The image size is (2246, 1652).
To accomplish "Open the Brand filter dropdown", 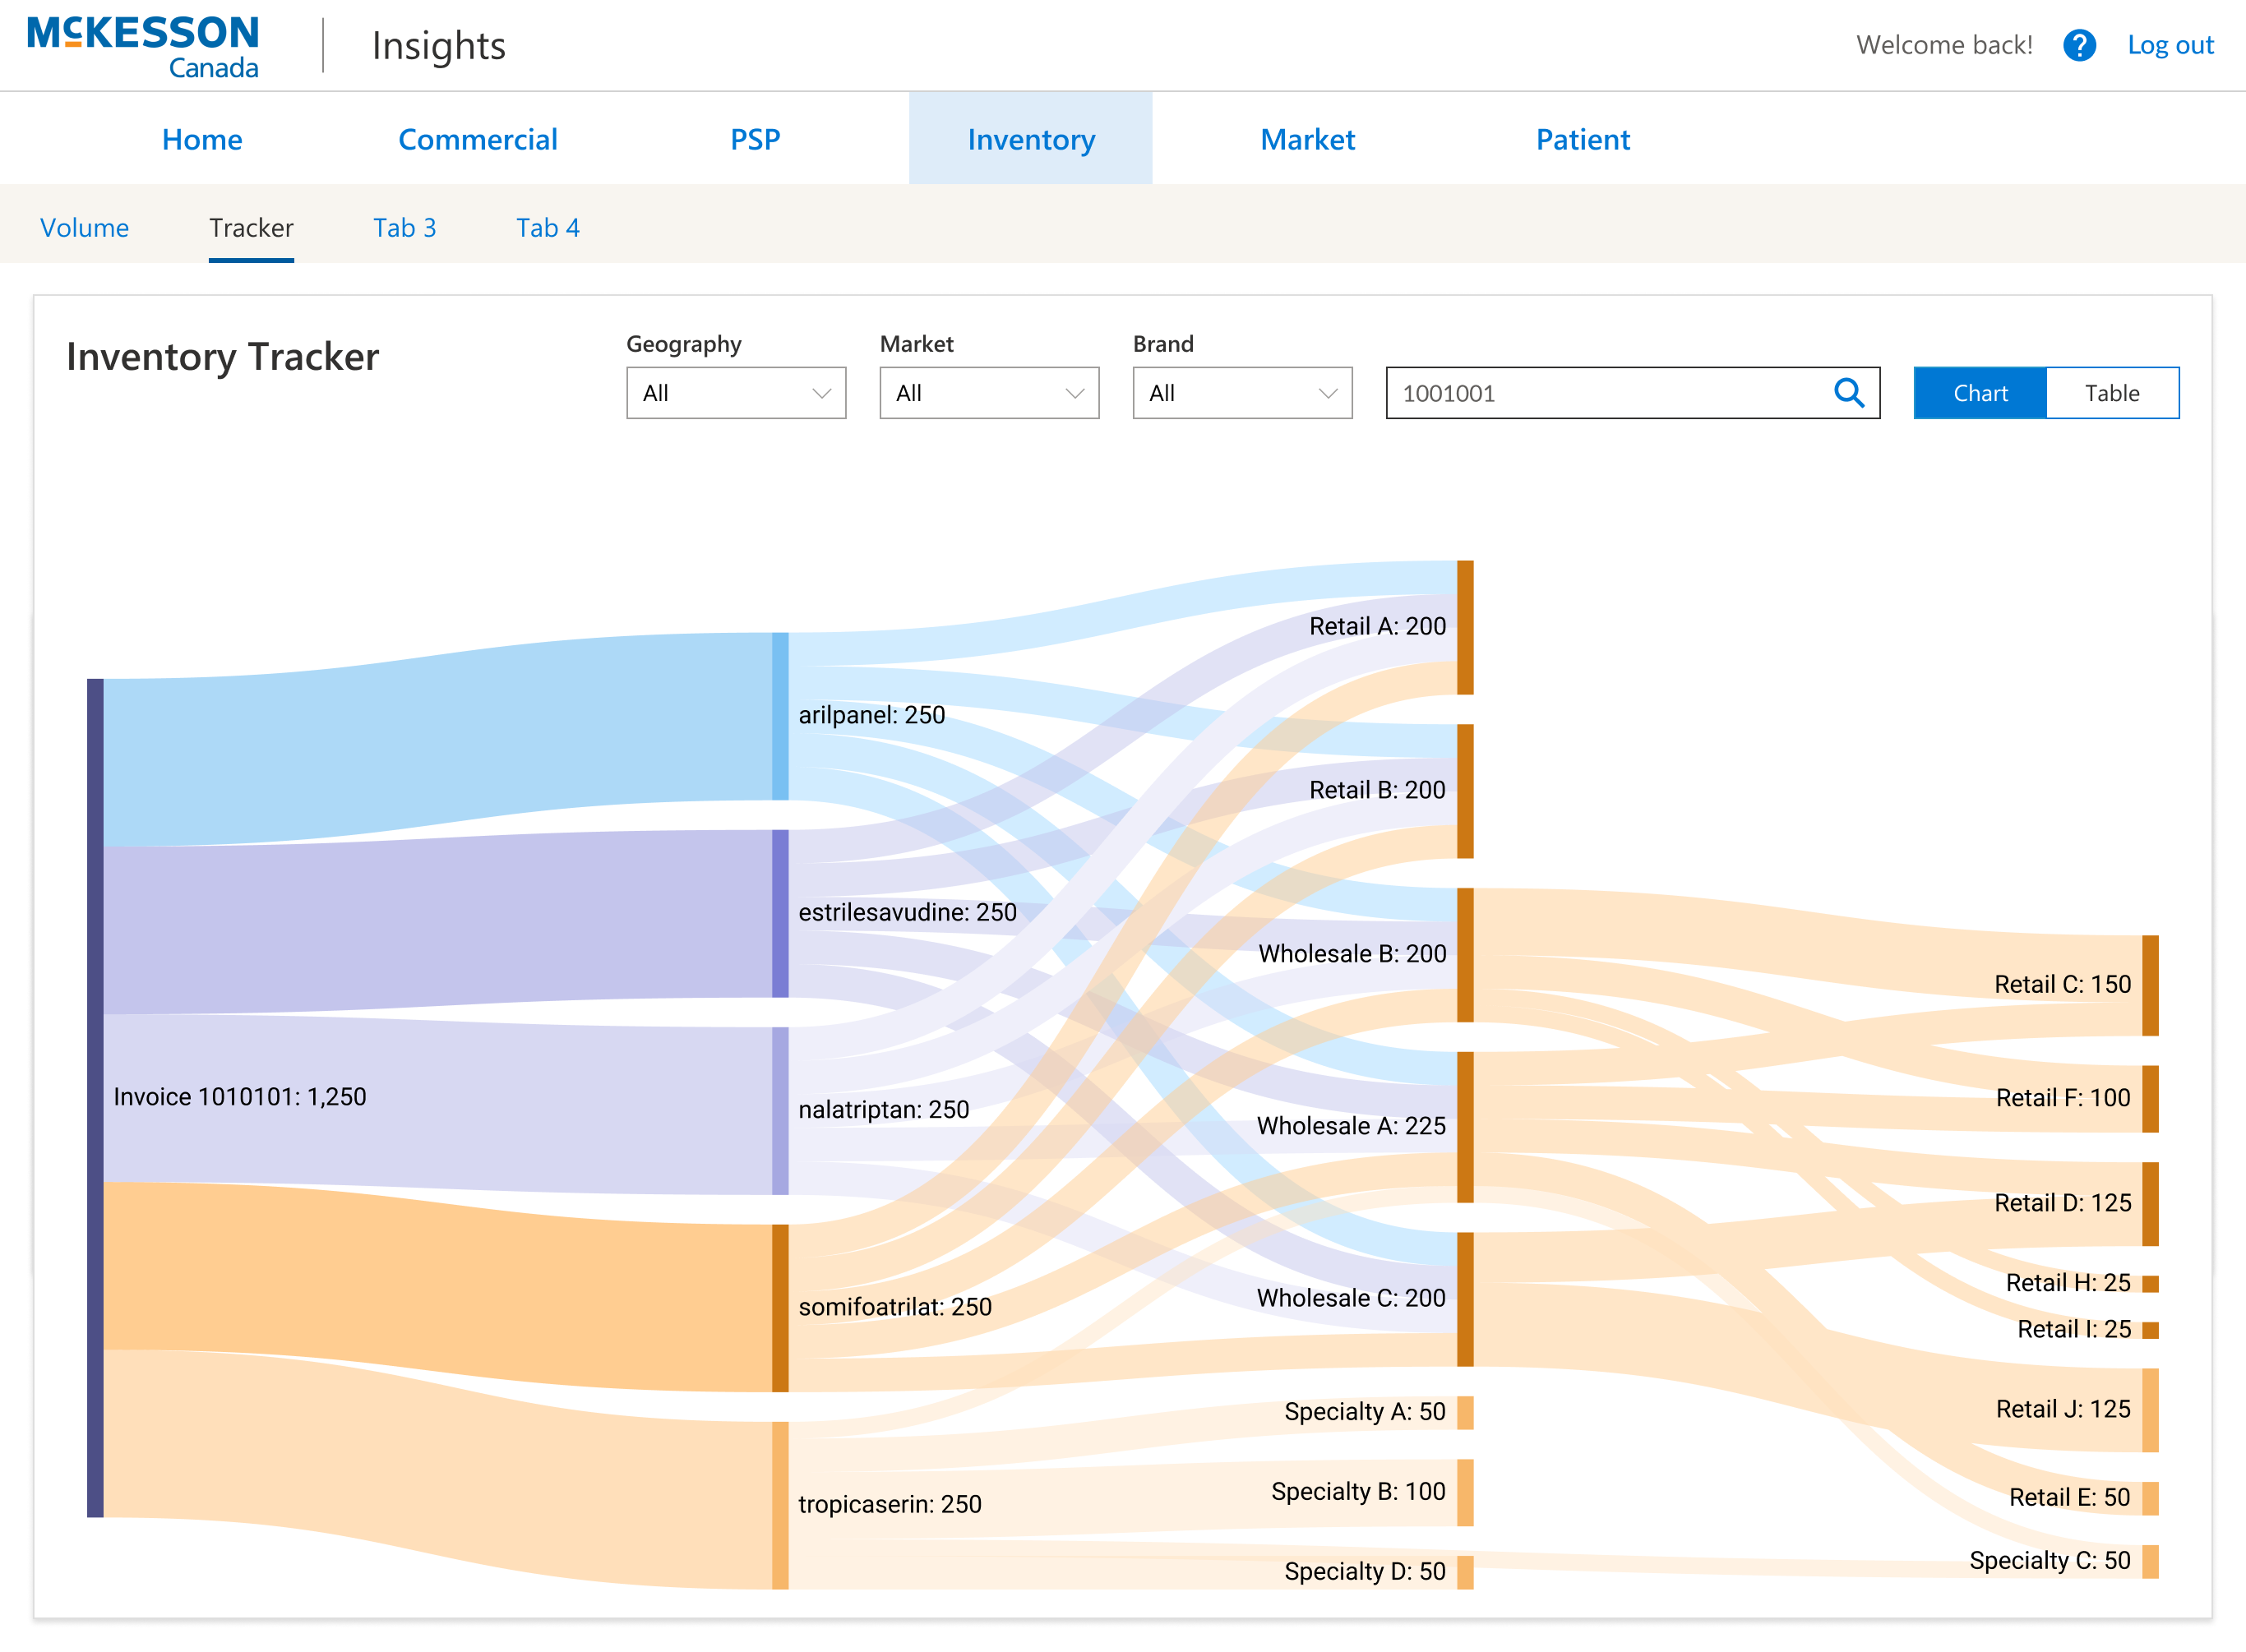I will [1241, 393].
